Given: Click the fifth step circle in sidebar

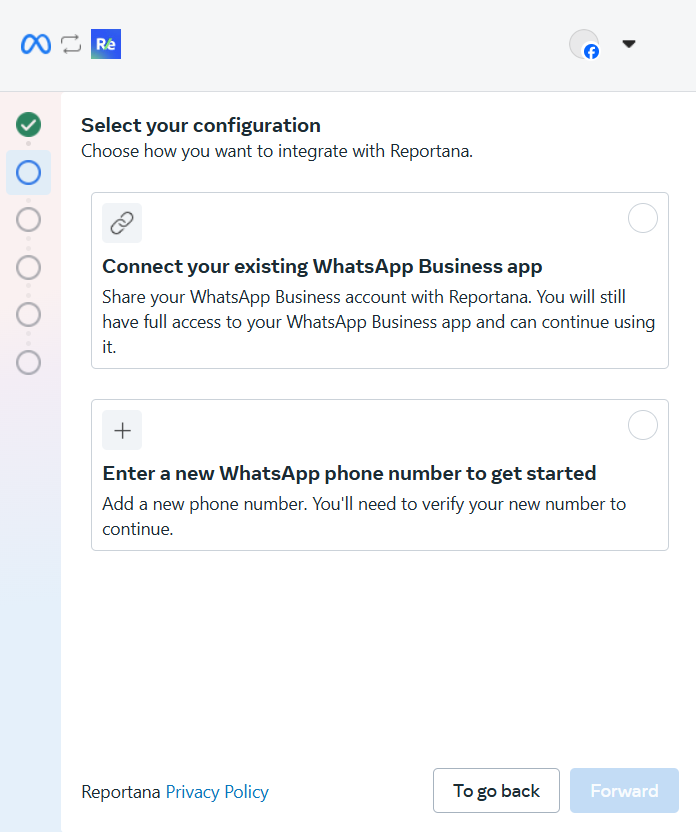Looking at the screenshot, I should coord(29,314).
